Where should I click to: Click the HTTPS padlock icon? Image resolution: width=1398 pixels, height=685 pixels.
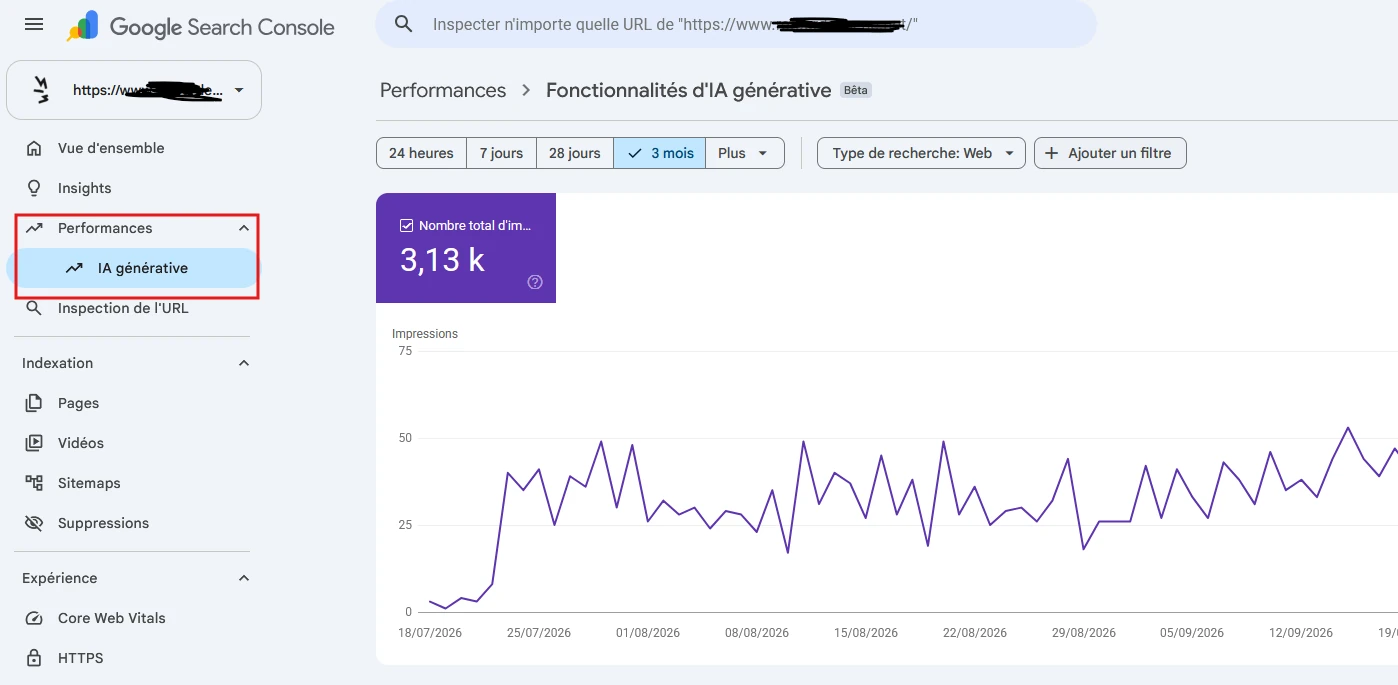tap(34, 658)
